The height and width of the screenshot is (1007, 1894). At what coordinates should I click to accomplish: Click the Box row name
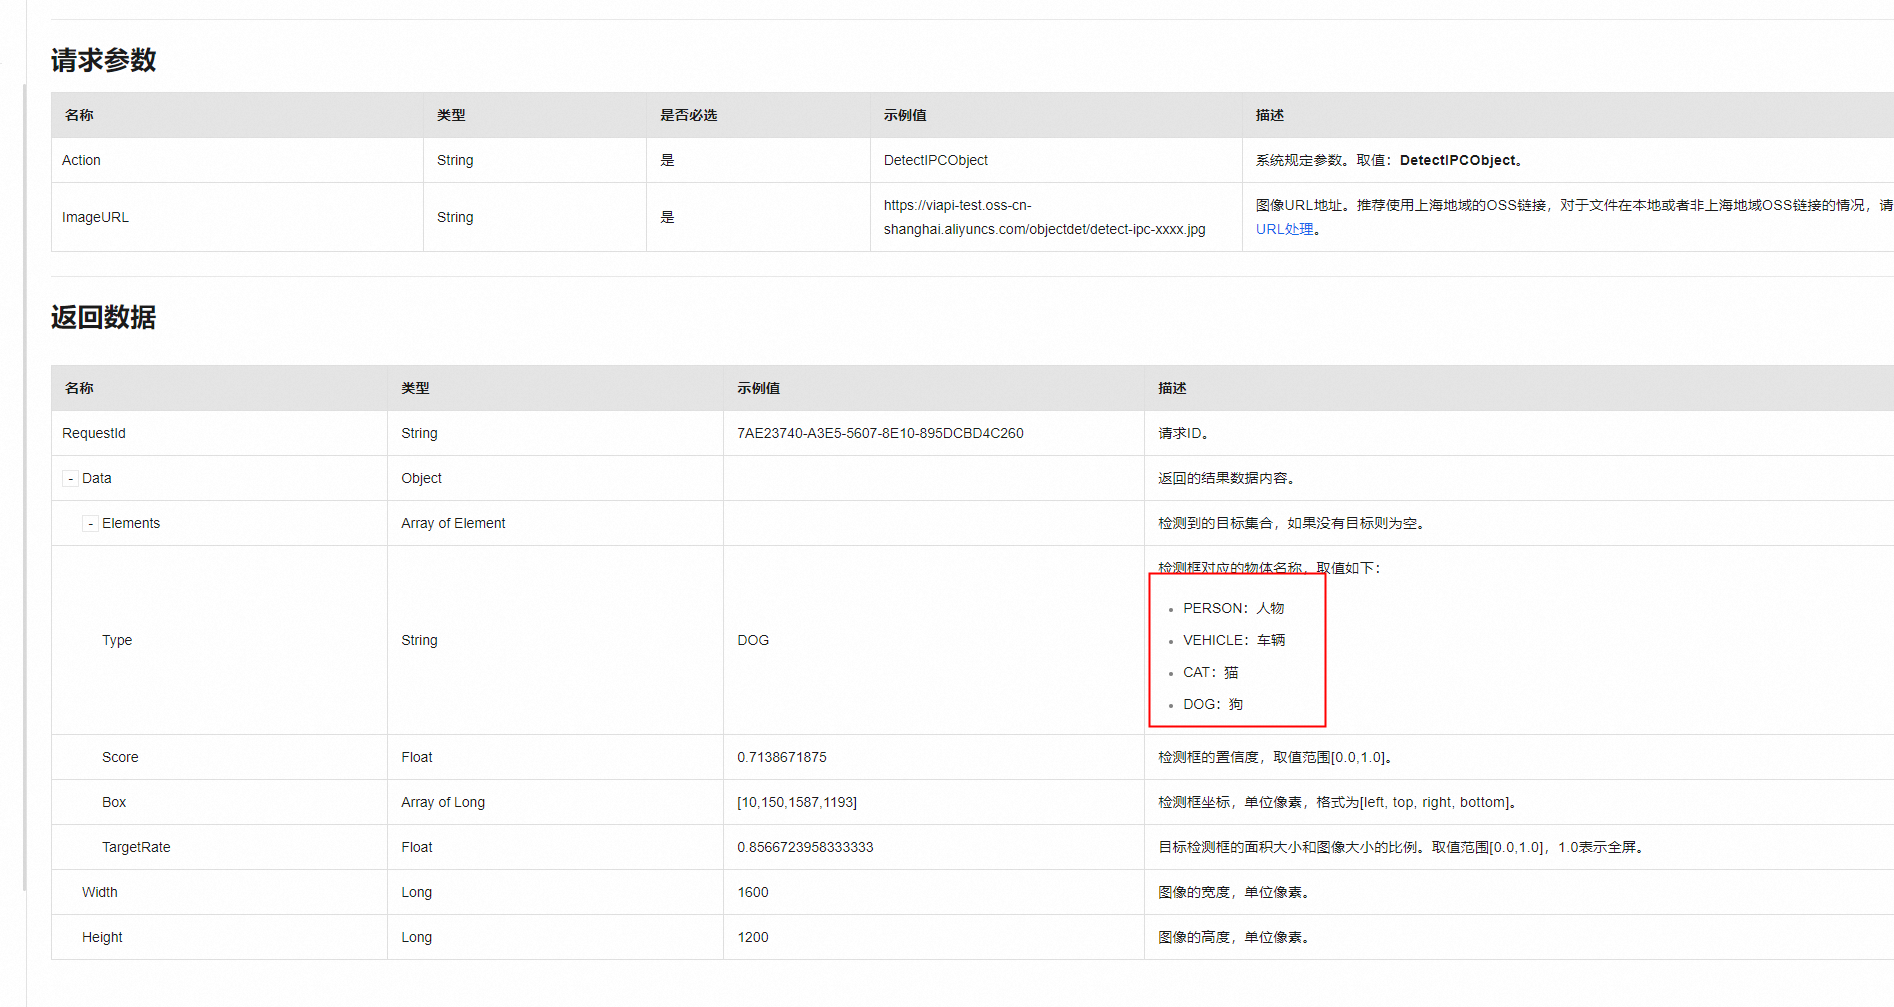114,802
